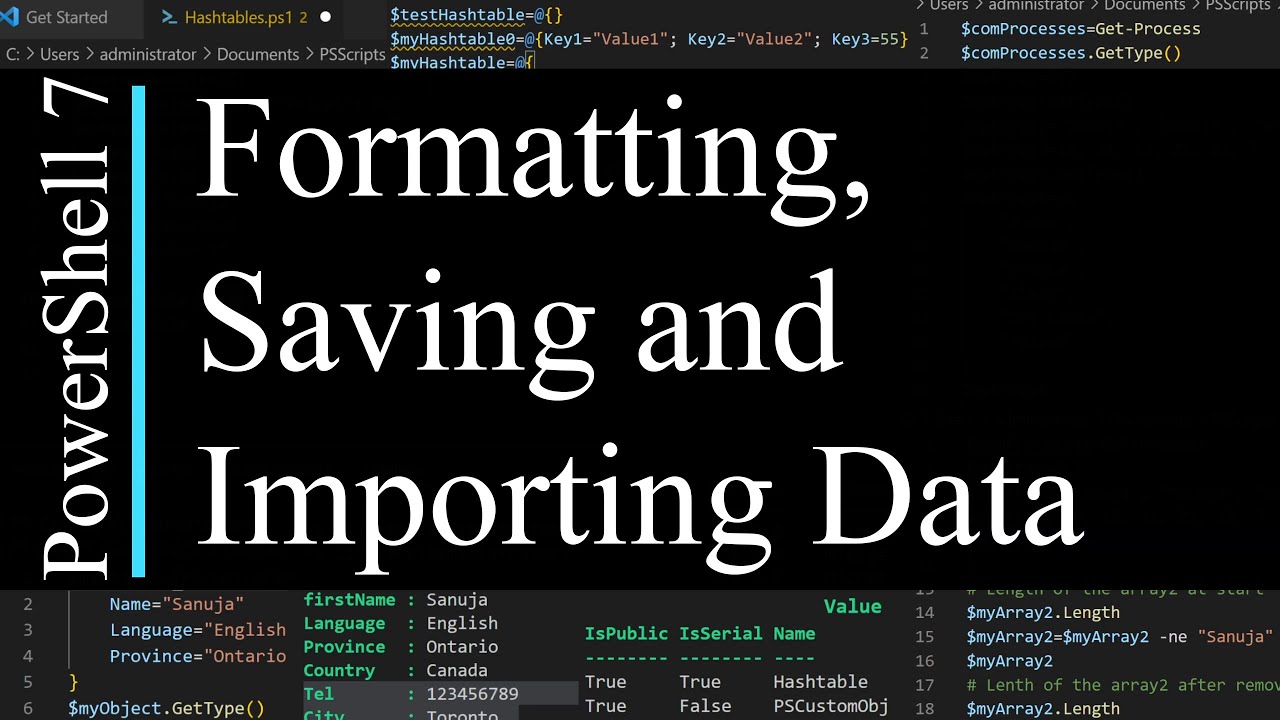Viewport: 1280px width, 720px height.
Task: Click the line 17 comment about array length
Action: pos(1123,685)
